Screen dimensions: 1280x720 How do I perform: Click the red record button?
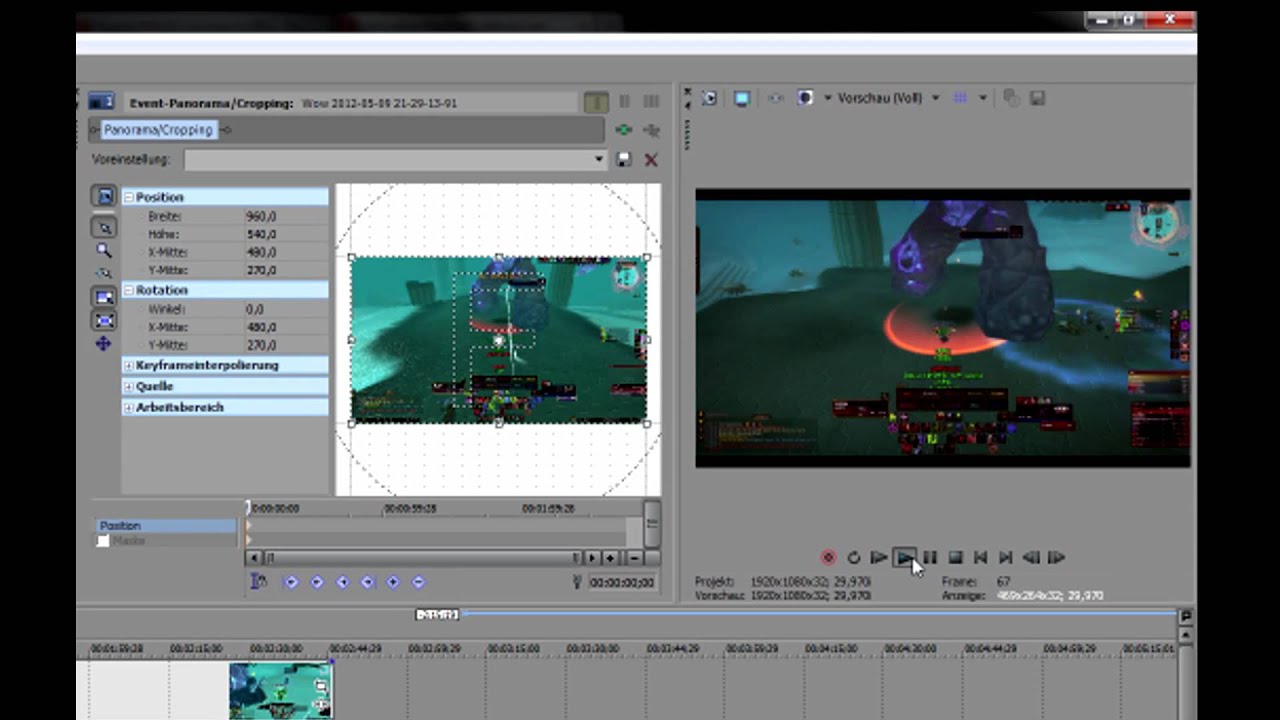[x=828, y=558]
